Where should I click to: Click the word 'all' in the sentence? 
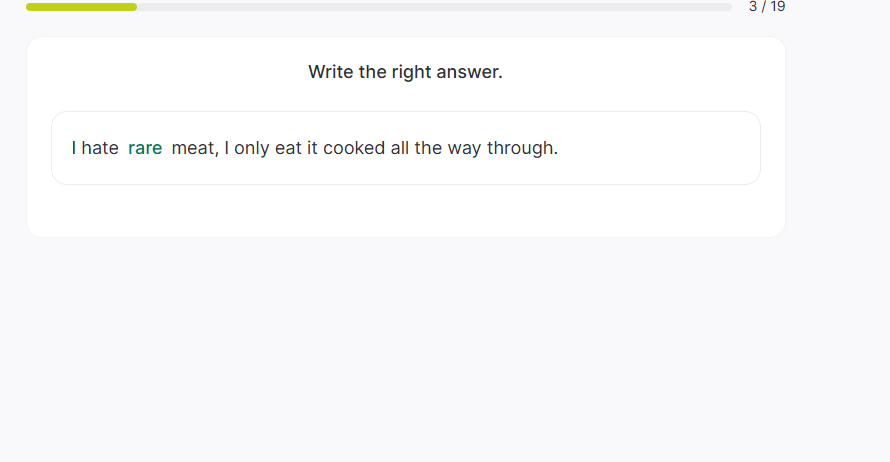(400, 148)
